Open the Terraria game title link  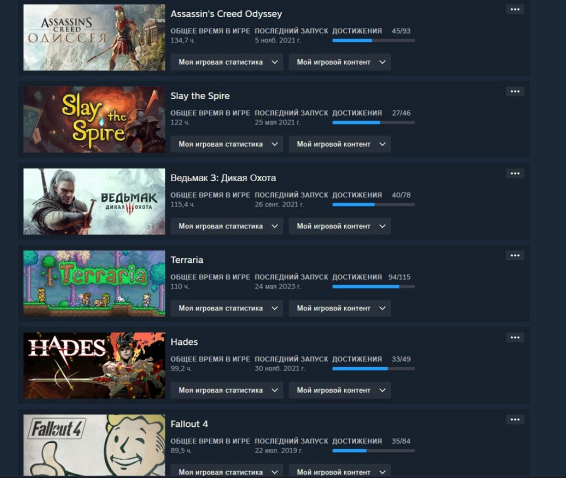(x=187, y=260)
